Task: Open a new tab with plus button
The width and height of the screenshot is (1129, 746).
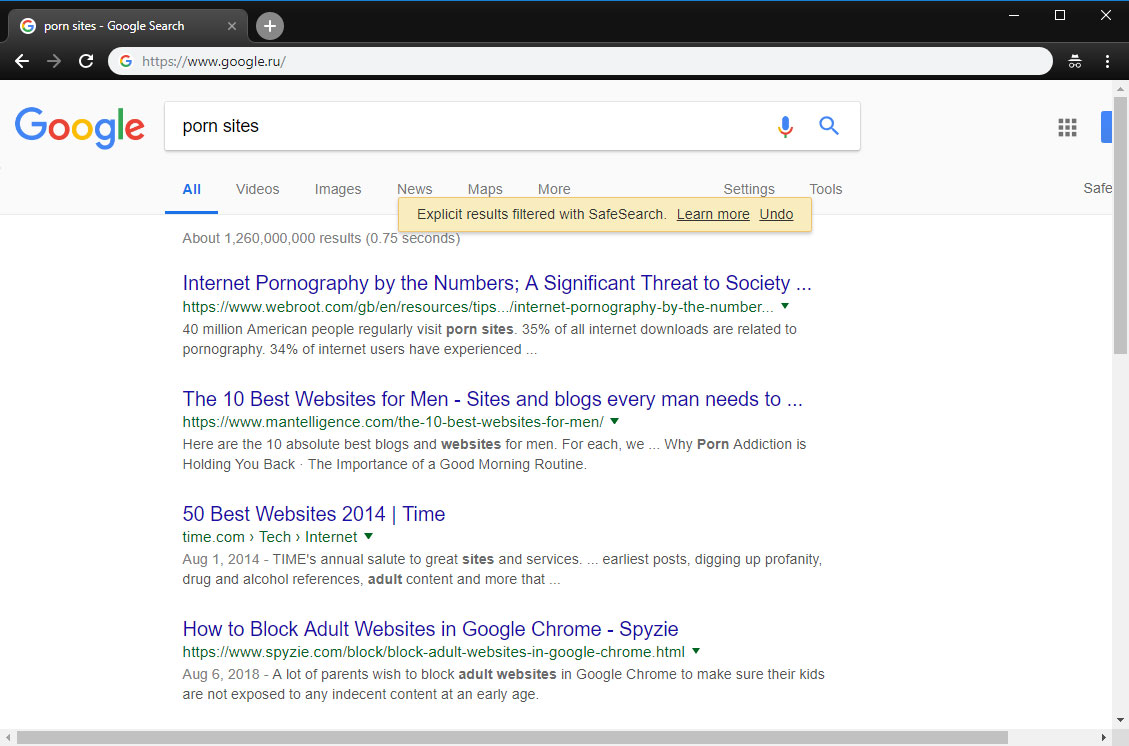Action: (270, 26)
